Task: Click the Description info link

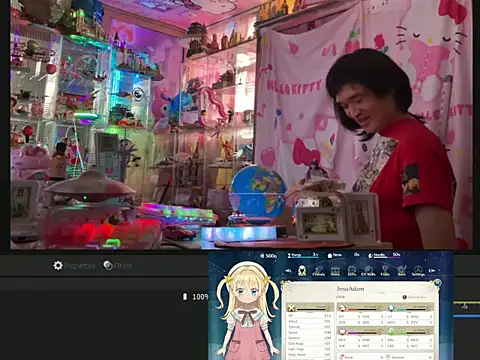Action: [414, 297]
